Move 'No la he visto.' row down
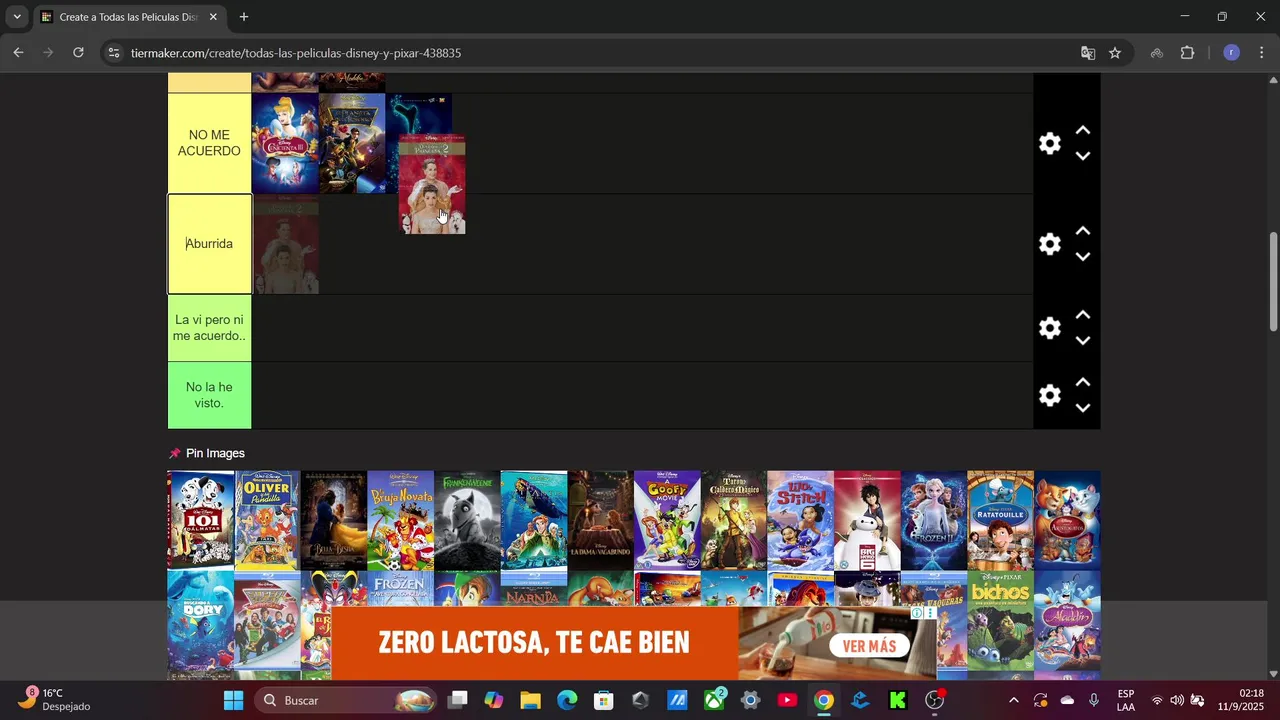This screenshot has width=1280, height=720. [1082, 408]
